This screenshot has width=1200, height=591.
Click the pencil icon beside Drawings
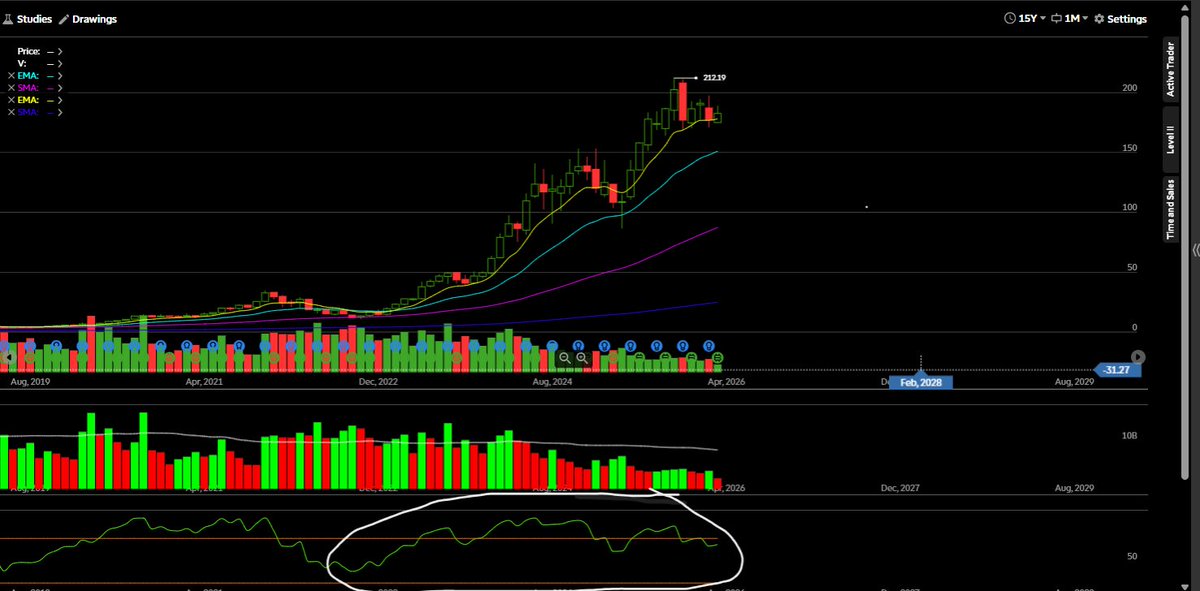pos(64,19)
